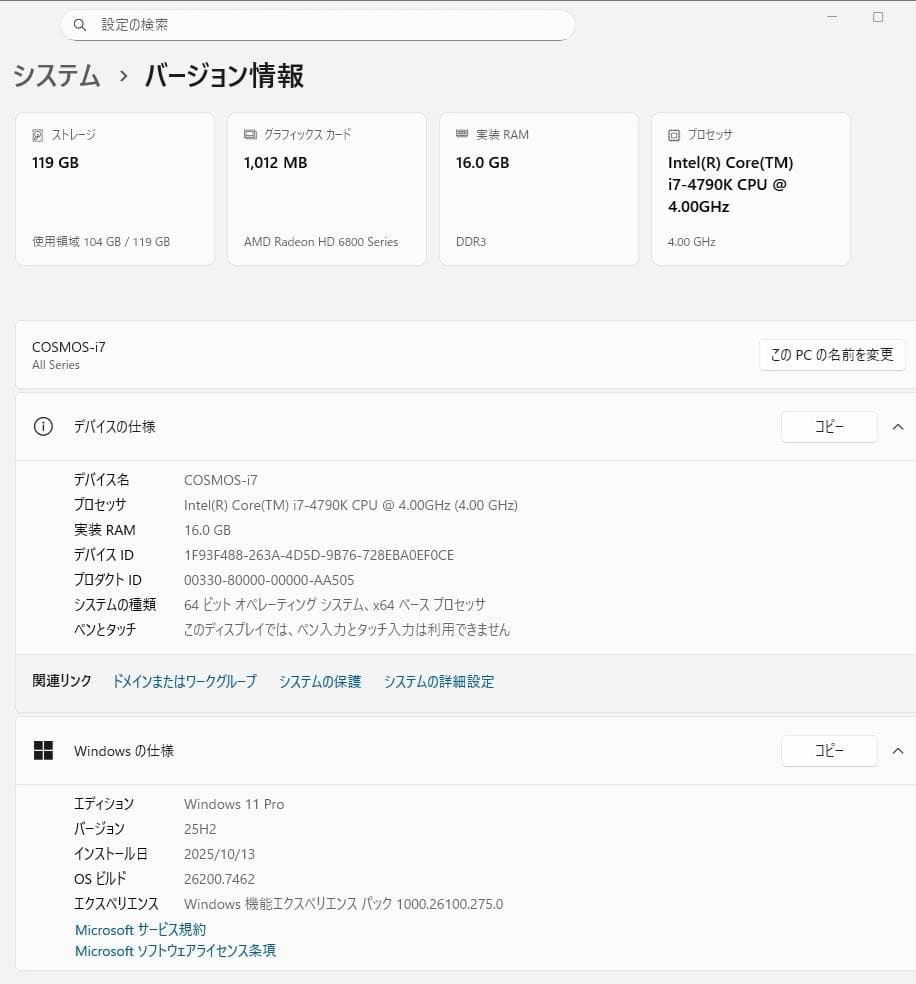
Task: Click edition value Windows 11 Pro
Action: point(234,804)
